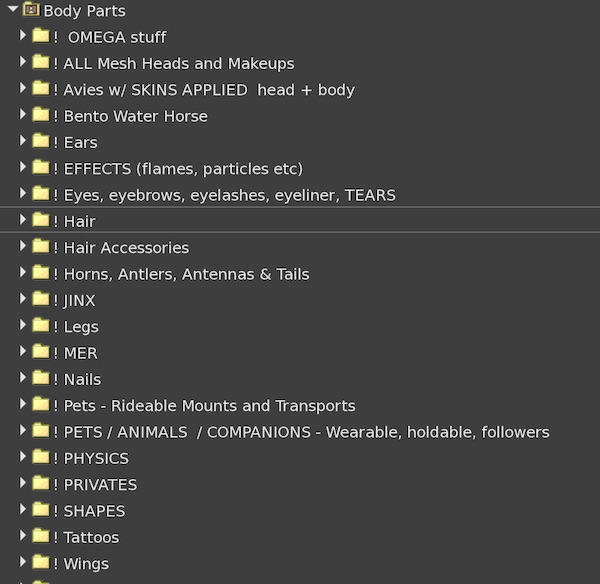Image resolution: width=600 pixels, height=584 pixels.
Task: Click the Legs folder icon
Action: [x=41, y=325]
